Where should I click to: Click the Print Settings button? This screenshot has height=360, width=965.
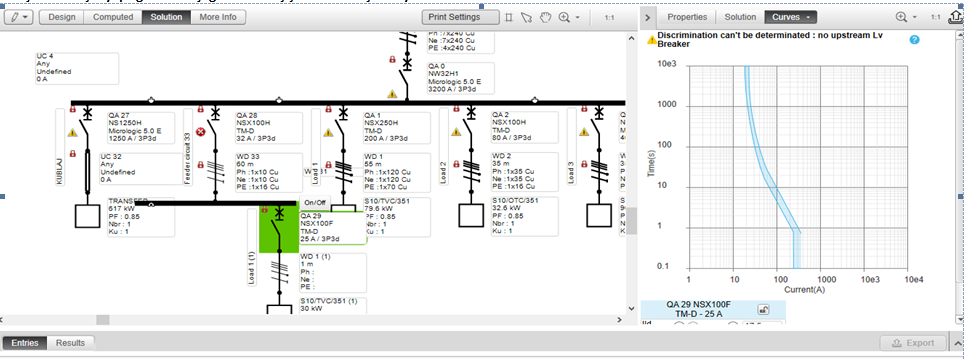point(460,17)
